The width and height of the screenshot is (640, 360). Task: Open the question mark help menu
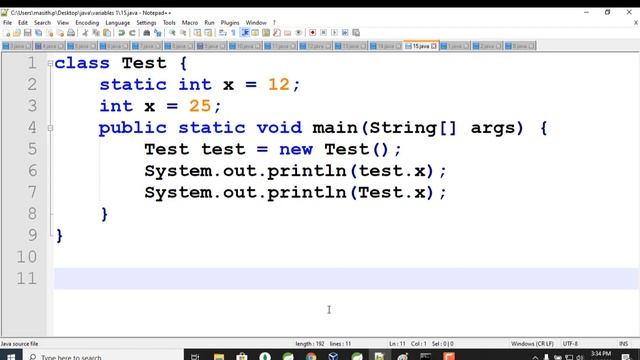[274, 23]
